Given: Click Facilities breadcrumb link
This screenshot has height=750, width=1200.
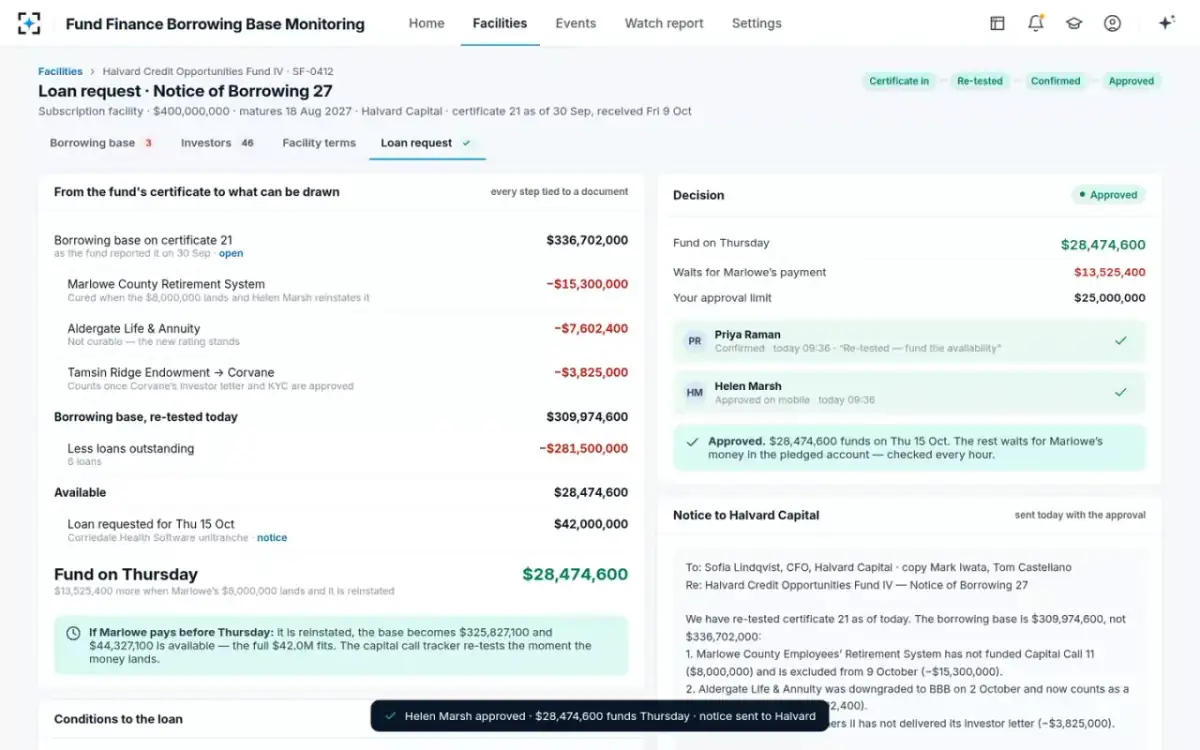Looking at the screenshot, I should (60, 72).
